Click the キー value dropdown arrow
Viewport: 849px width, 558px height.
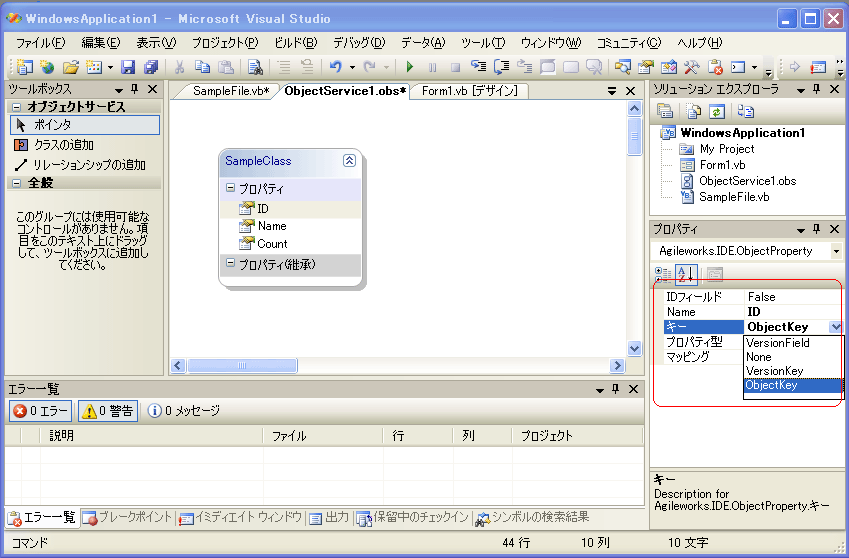835,327
